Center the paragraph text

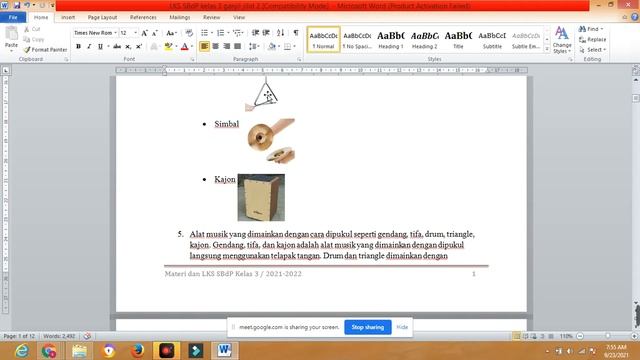click(x=216, y=47)
